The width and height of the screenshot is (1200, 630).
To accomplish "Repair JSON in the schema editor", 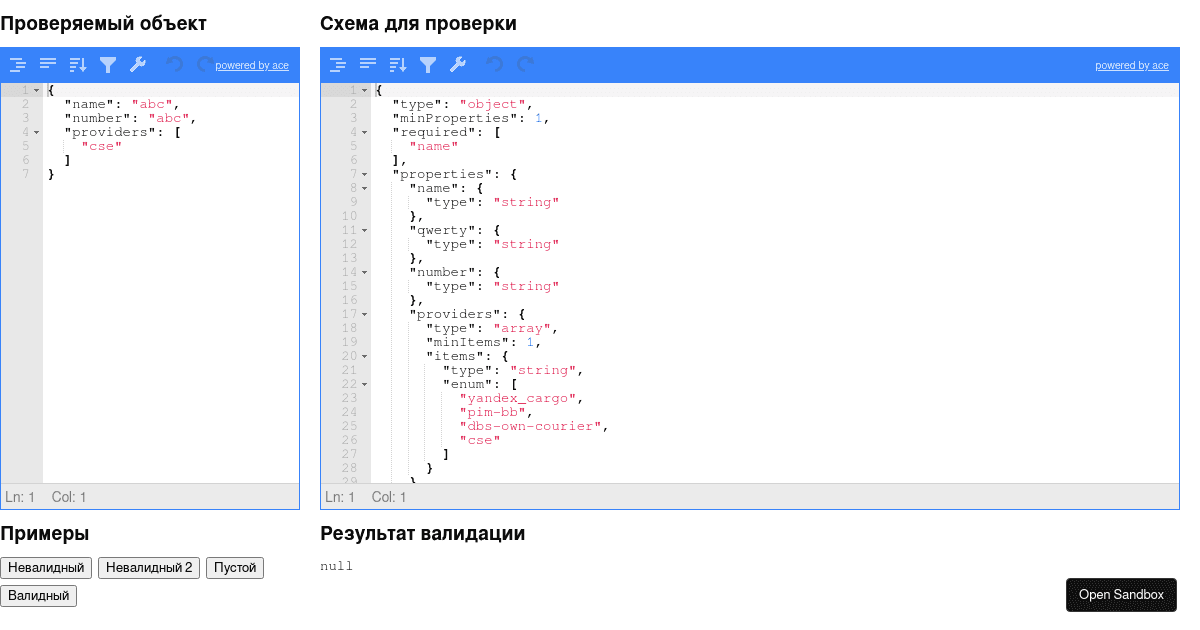I will coord(458,65).
